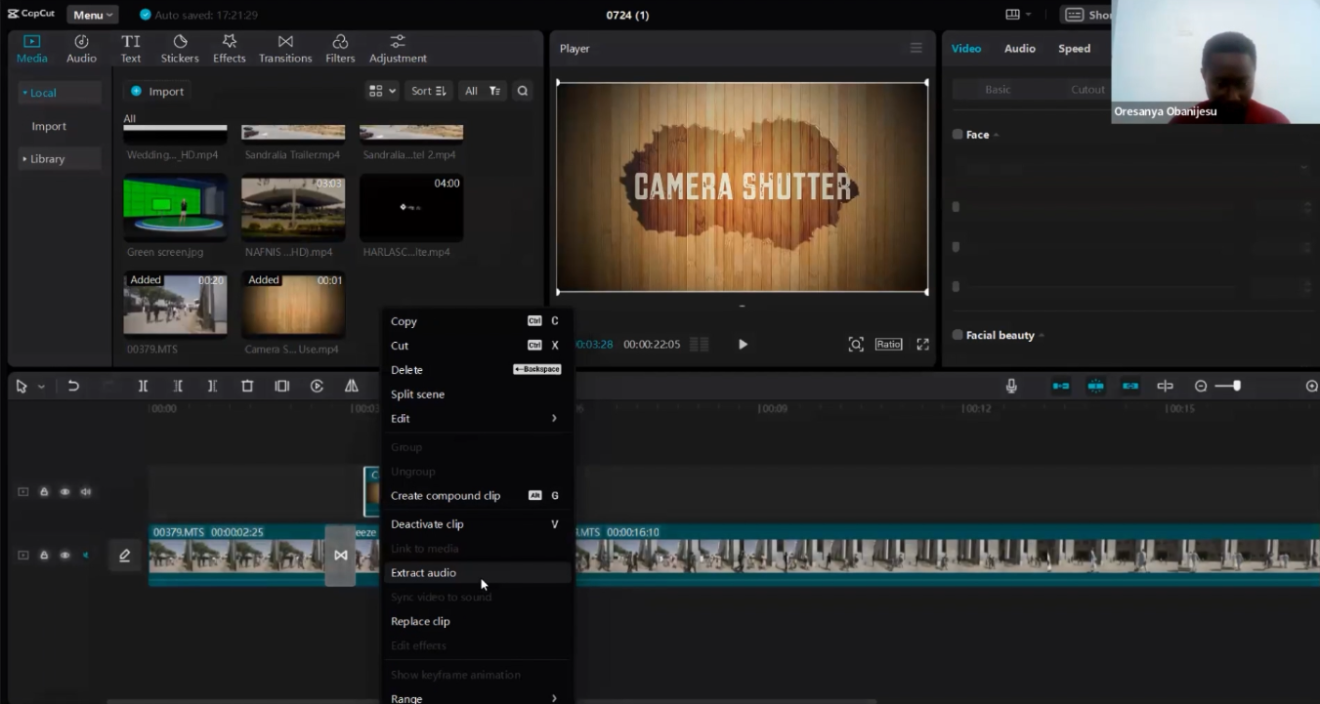Choose Copy from the context menu
This screenshot has width=1320, height=704.
(476, 321)
